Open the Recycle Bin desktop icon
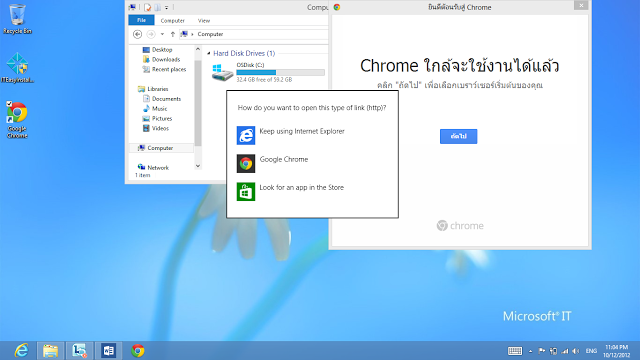This screenshot has height=360, width=640. pyautogui.click(x=17, y=19)
